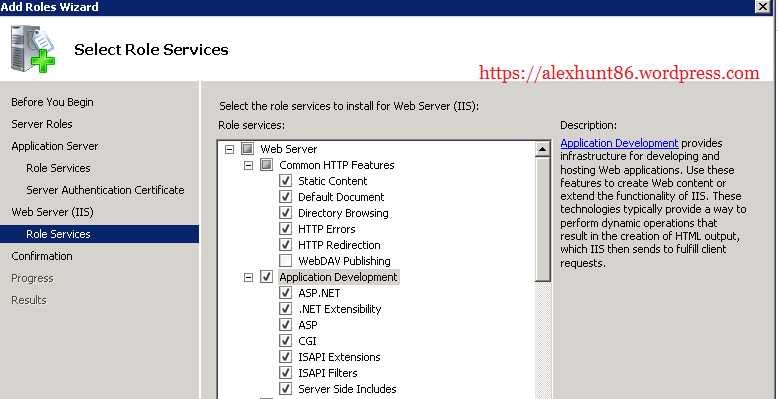
Task: Toggle the Web Server checkbox
Action: click(x=248, y=149)
